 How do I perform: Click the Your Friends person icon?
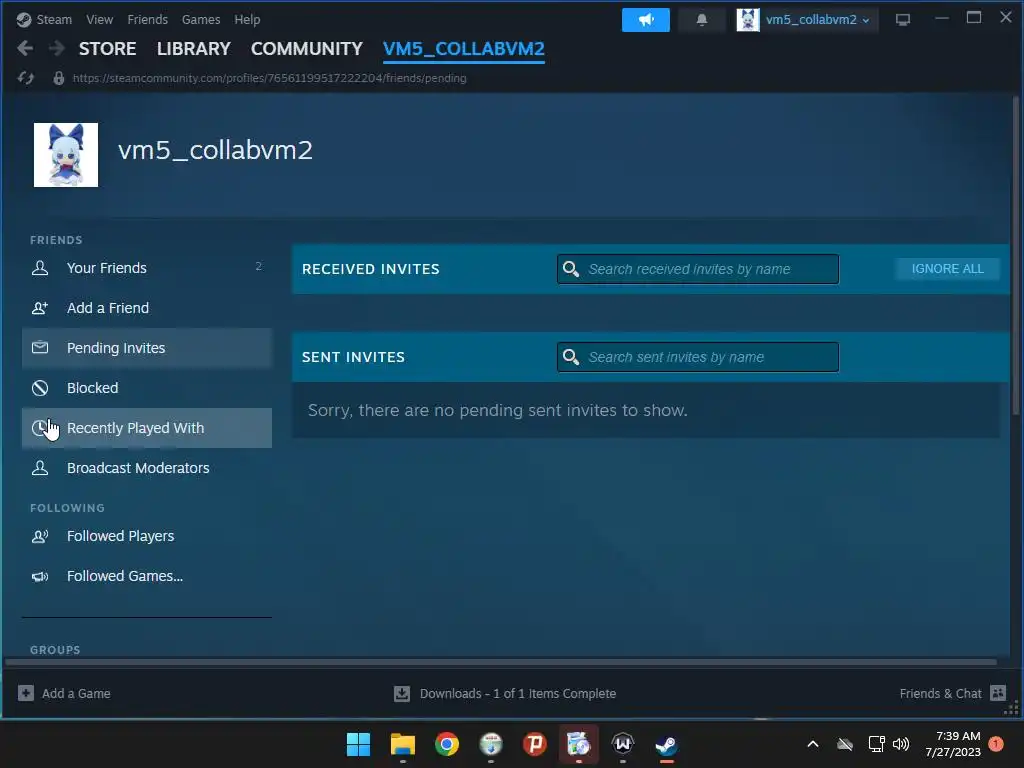pyautogui.click(x=40, y=268)
